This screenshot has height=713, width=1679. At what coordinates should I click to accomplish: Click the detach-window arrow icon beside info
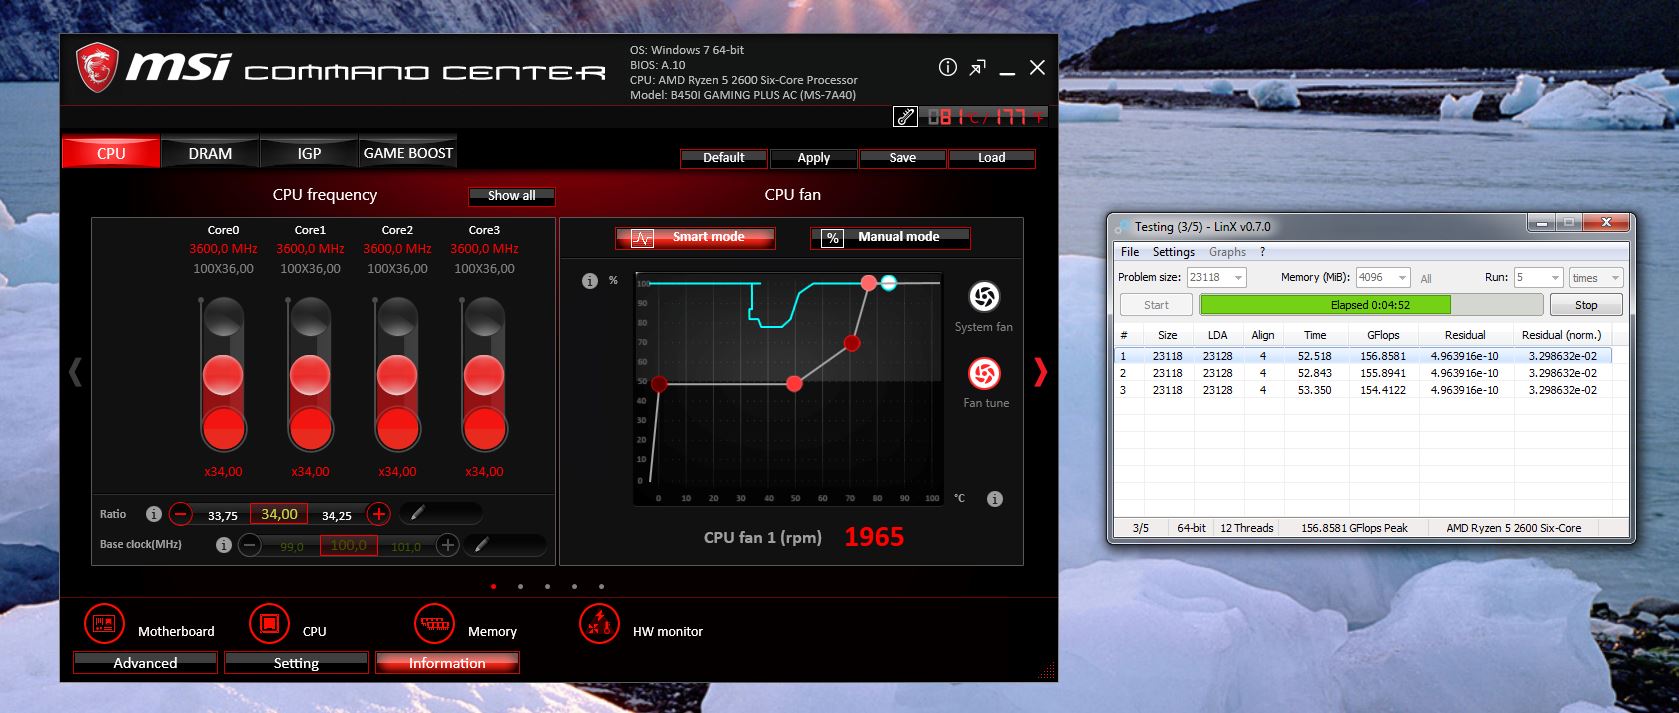tap(977, 67)
